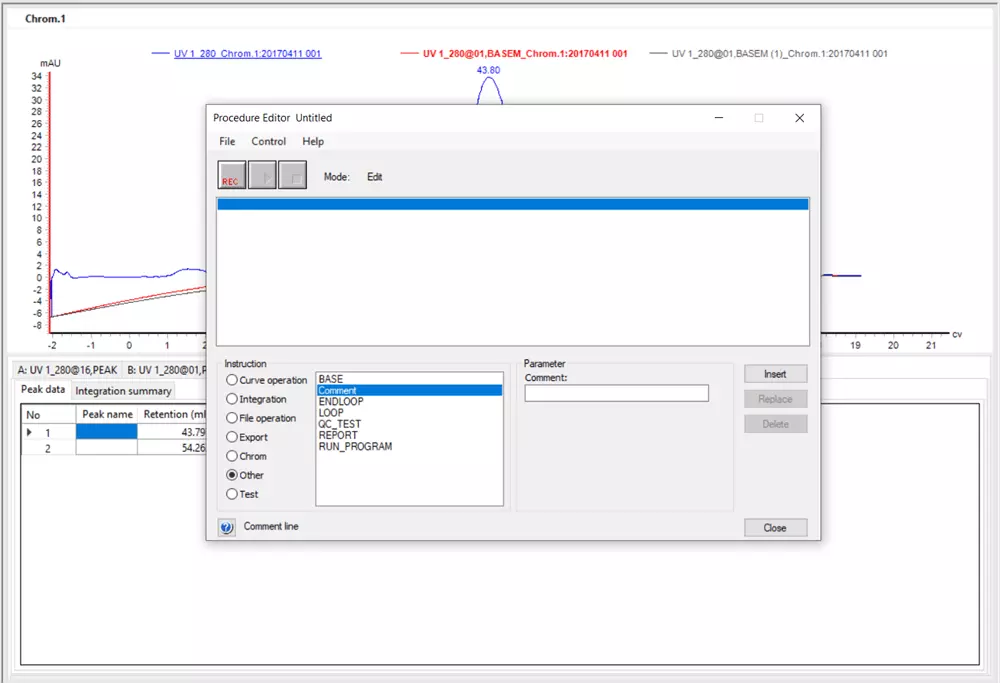Click the row arrow marker for peak 1
This screenshot has height=683, width=1000.
(x=29, y=432)
